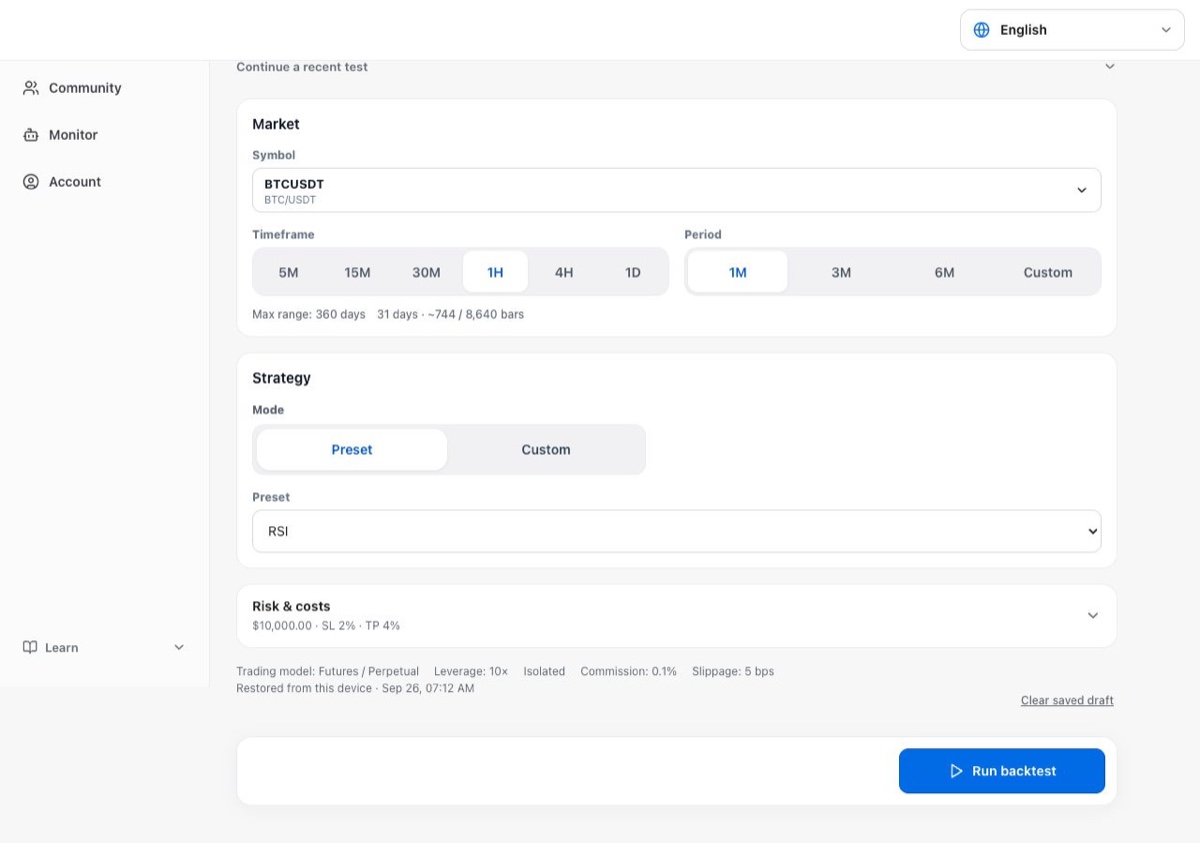Click the play icon on Run backtest
The height and width of the screenshot is (843, 1200).
[x=956, y=771]
